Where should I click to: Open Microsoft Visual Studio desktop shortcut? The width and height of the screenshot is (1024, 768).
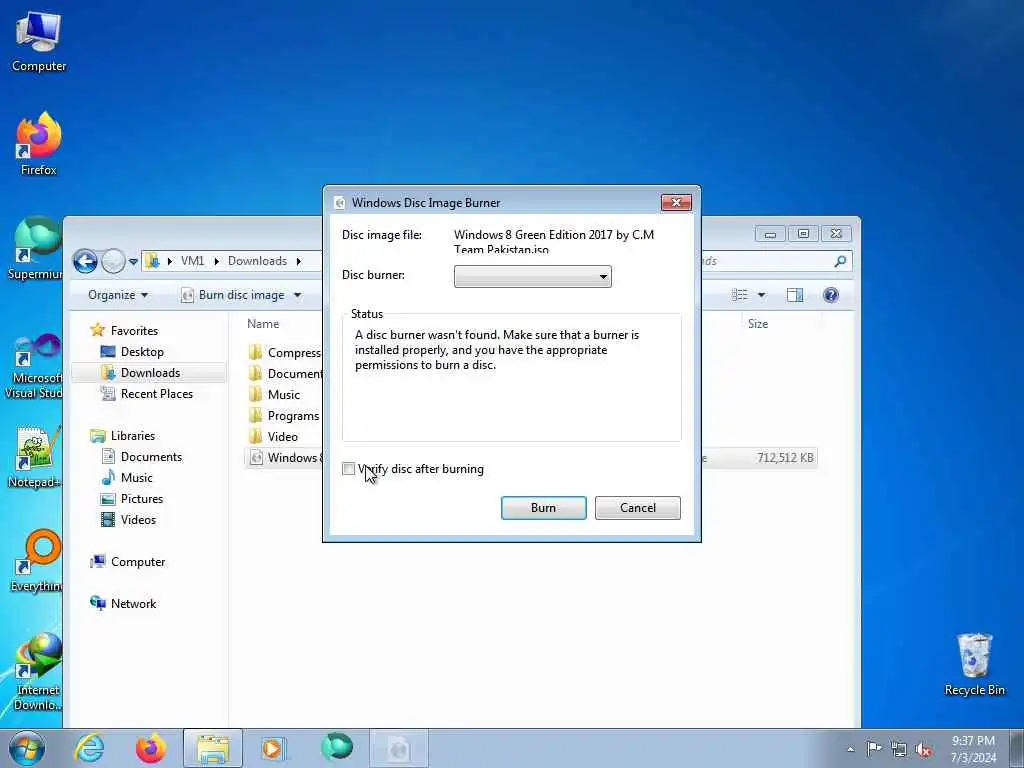34,366
